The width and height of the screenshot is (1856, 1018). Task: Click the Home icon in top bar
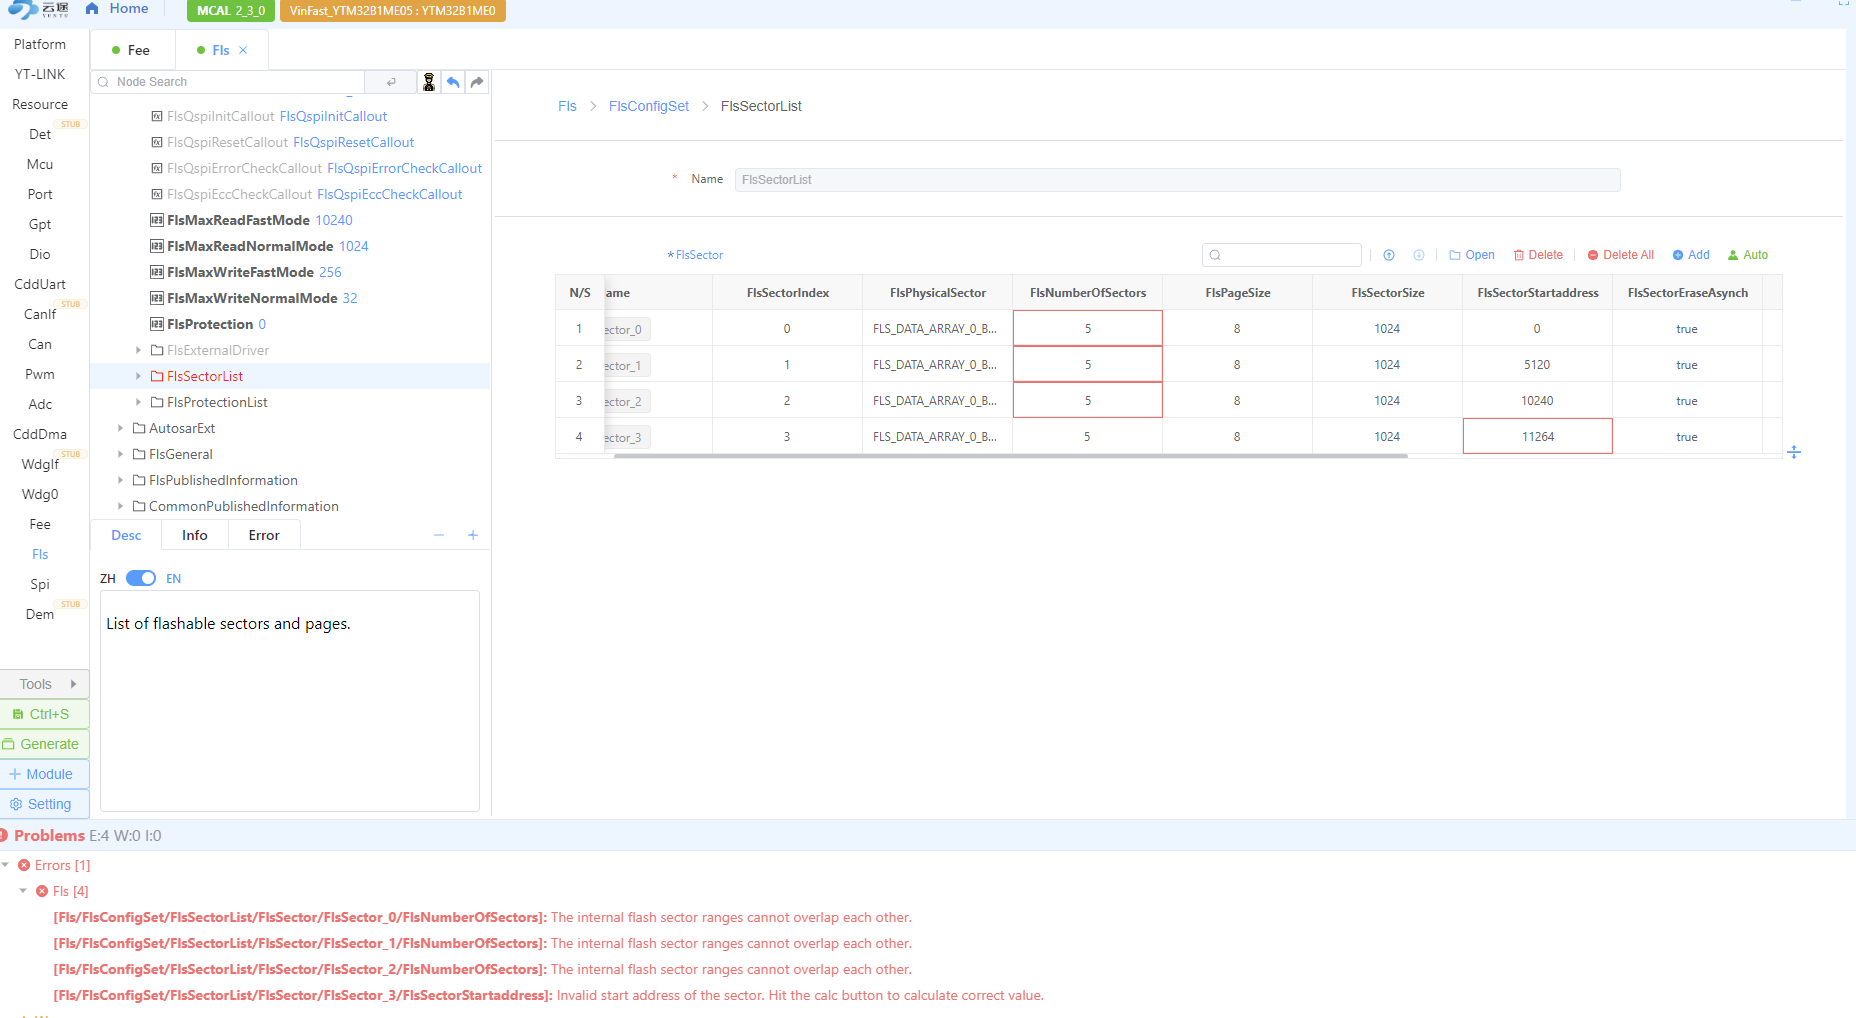coord(92,9)
